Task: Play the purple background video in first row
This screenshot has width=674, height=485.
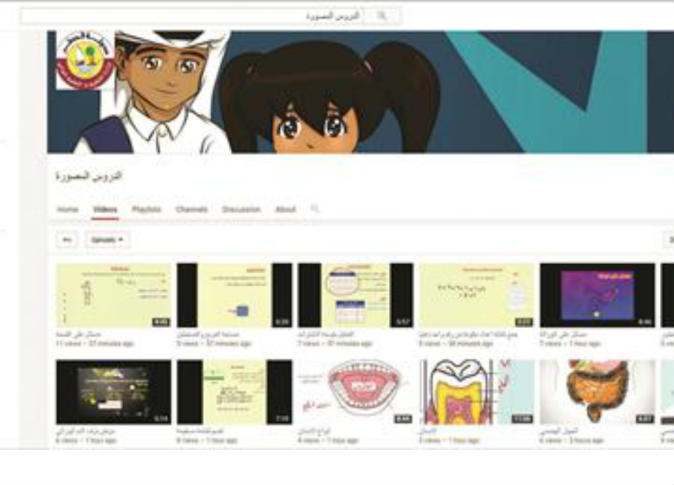Action: pos(597,295)
